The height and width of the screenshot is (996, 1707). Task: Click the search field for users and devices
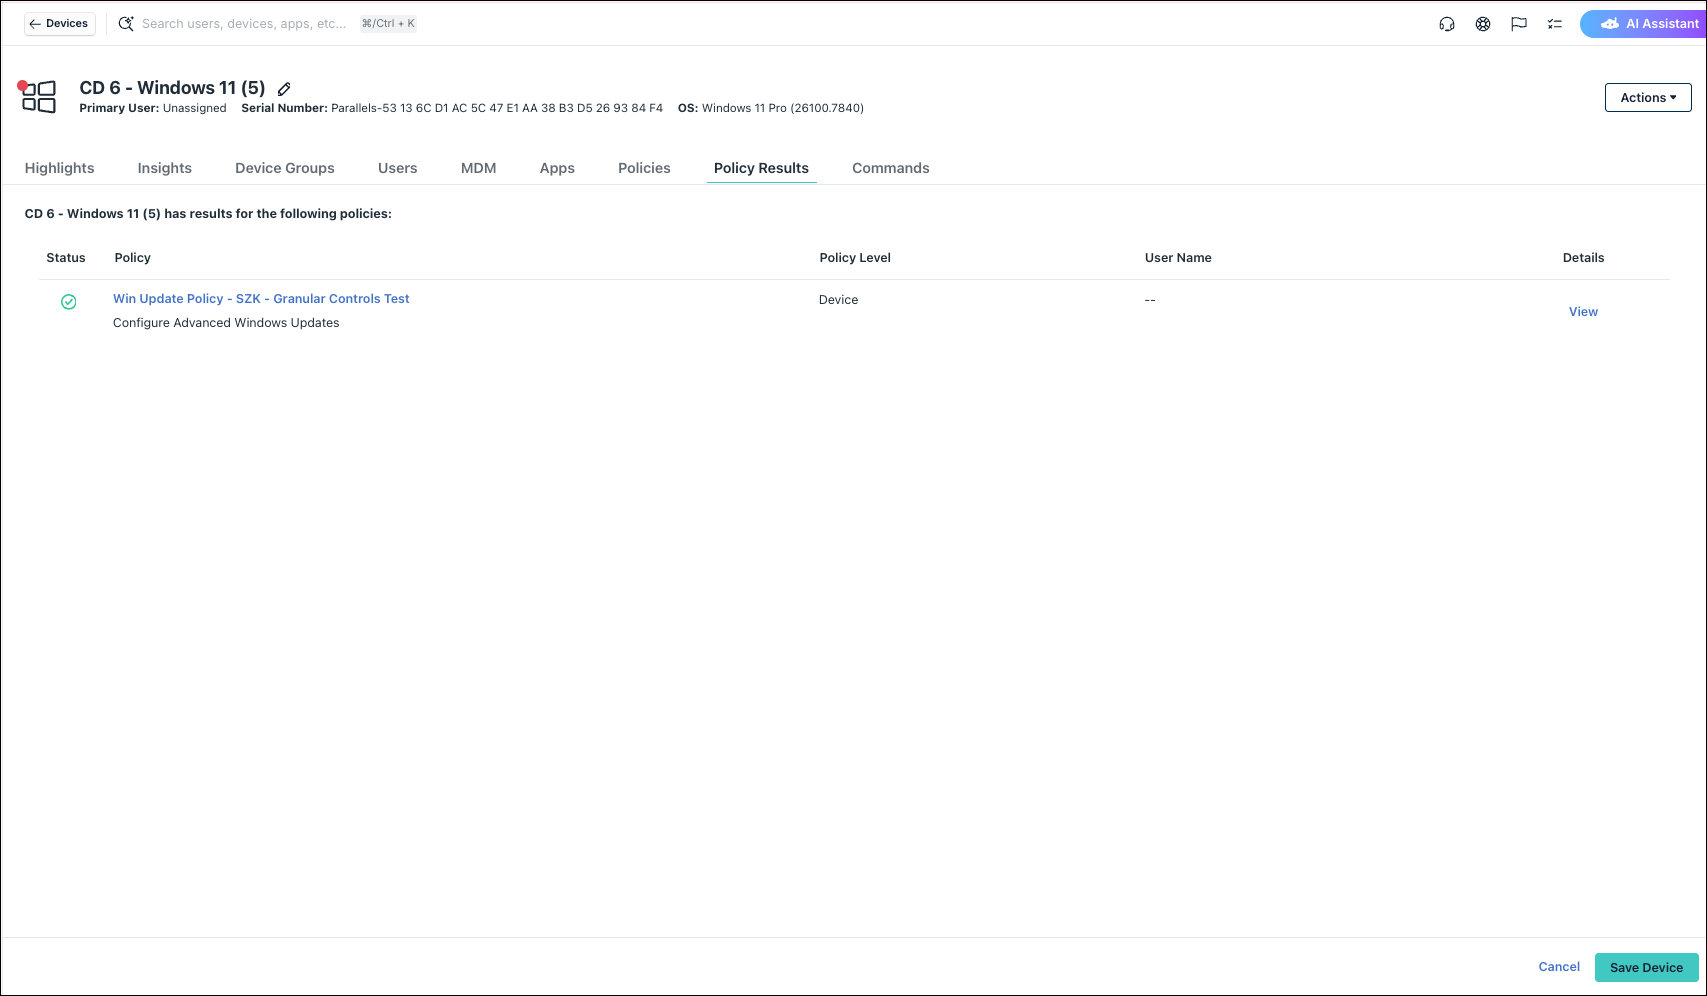coord(244,23)
